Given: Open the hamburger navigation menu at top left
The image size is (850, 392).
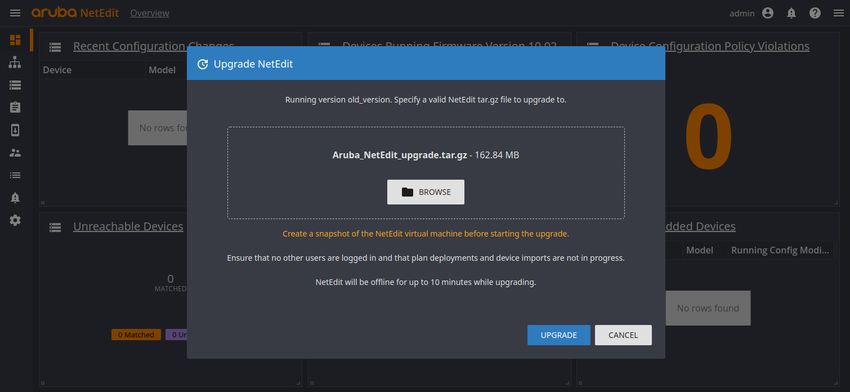Looking at the screenshot, I should 15,13.
